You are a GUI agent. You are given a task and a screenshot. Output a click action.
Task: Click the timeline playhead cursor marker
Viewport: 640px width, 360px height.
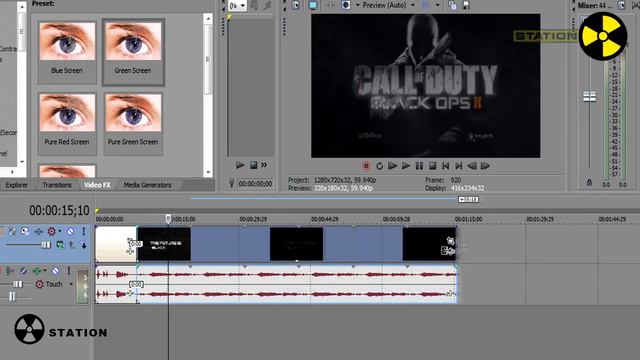(168, 219)
